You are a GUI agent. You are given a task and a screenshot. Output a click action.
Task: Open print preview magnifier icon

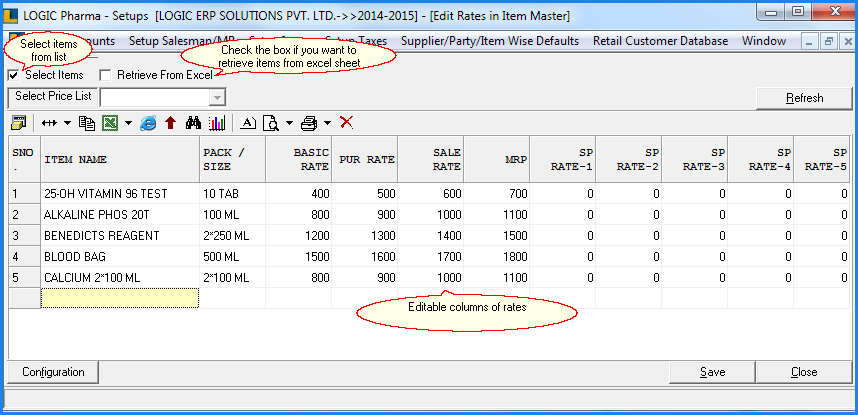[x=271, y=123]
